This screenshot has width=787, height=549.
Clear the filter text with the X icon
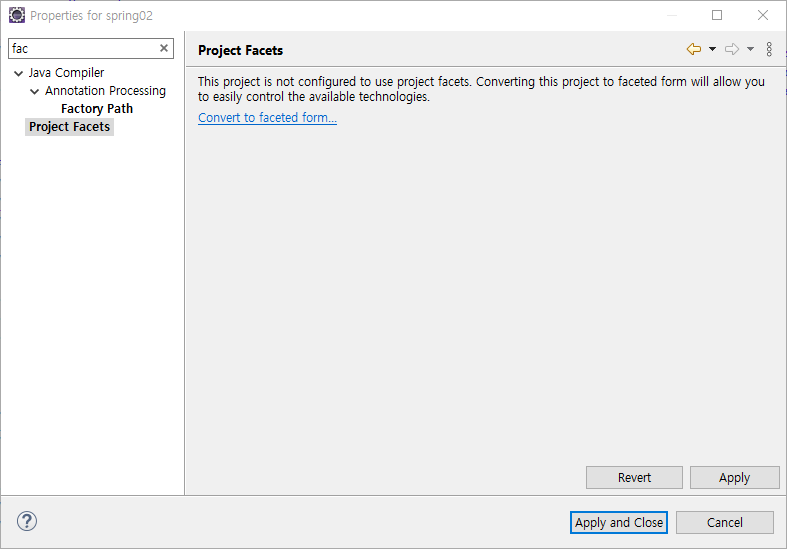coord(164,48)
